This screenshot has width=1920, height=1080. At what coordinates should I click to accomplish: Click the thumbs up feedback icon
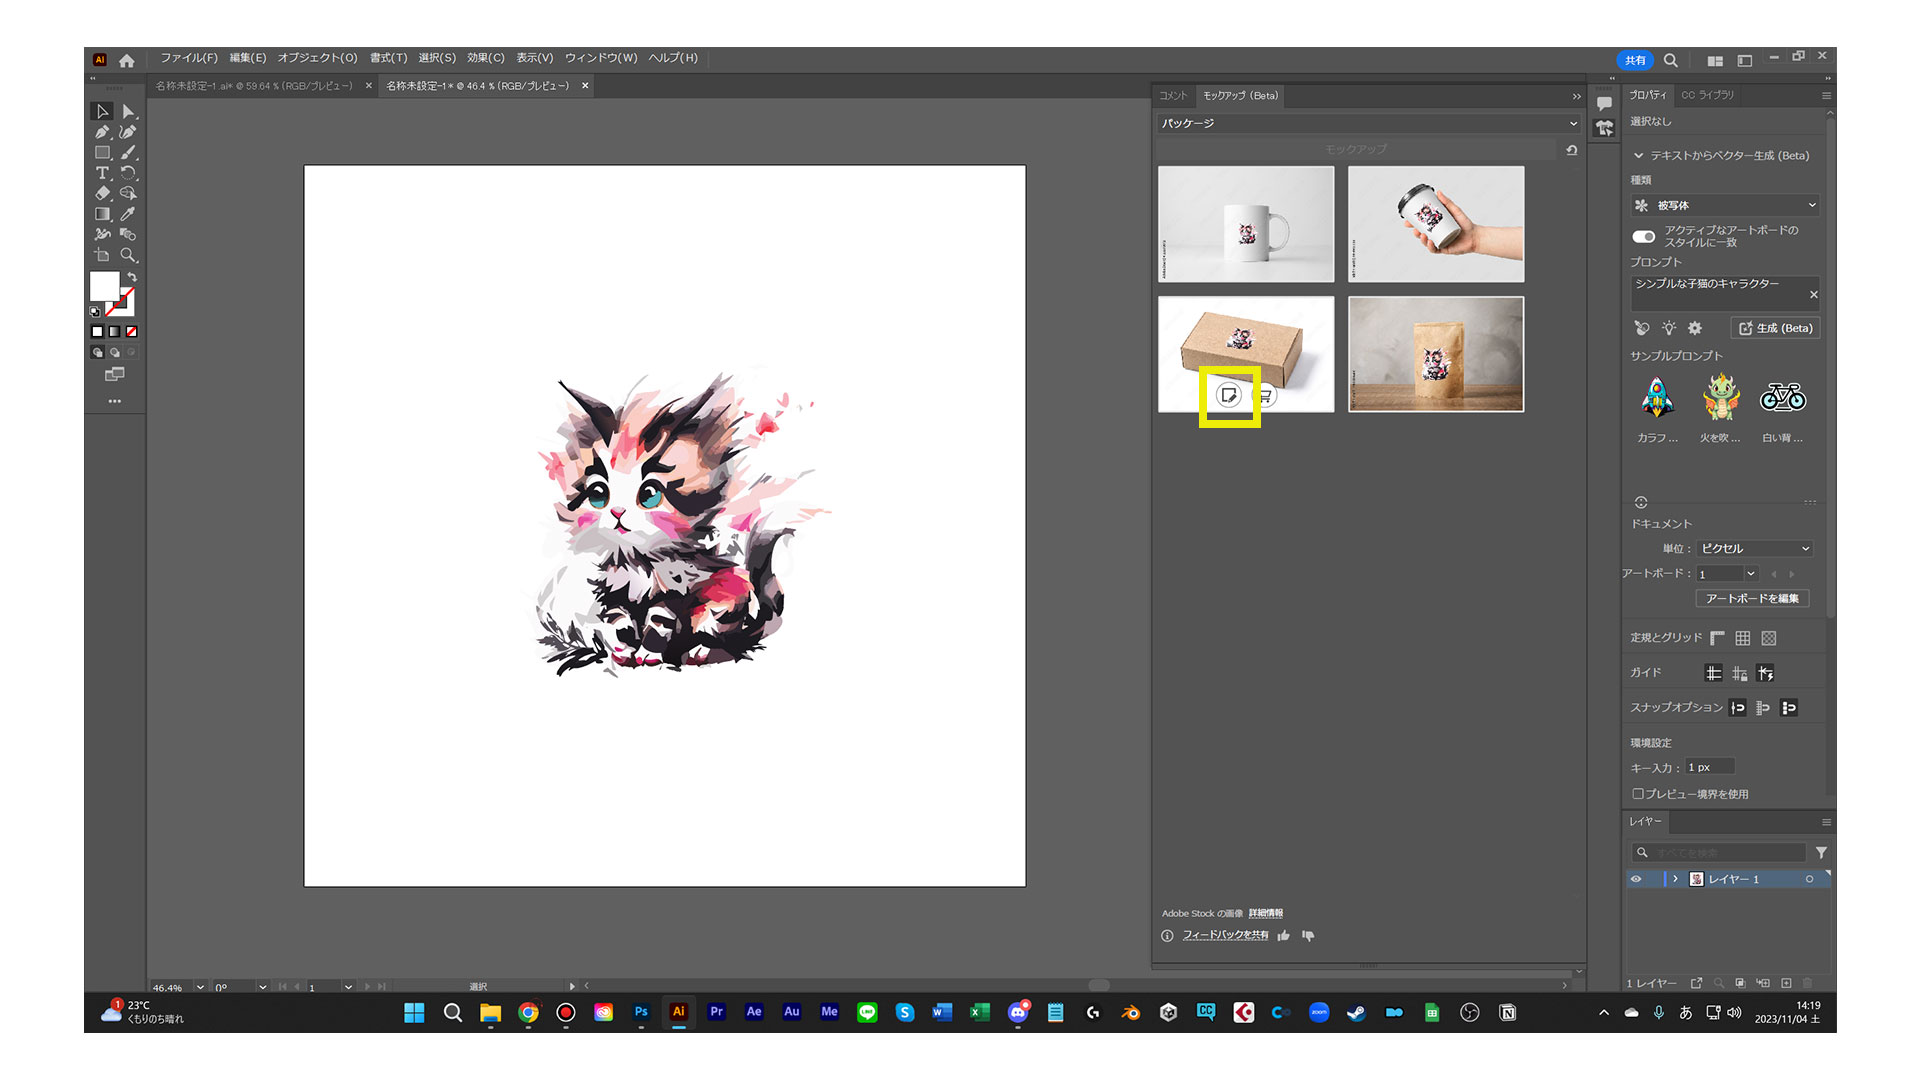point(1283,936)
